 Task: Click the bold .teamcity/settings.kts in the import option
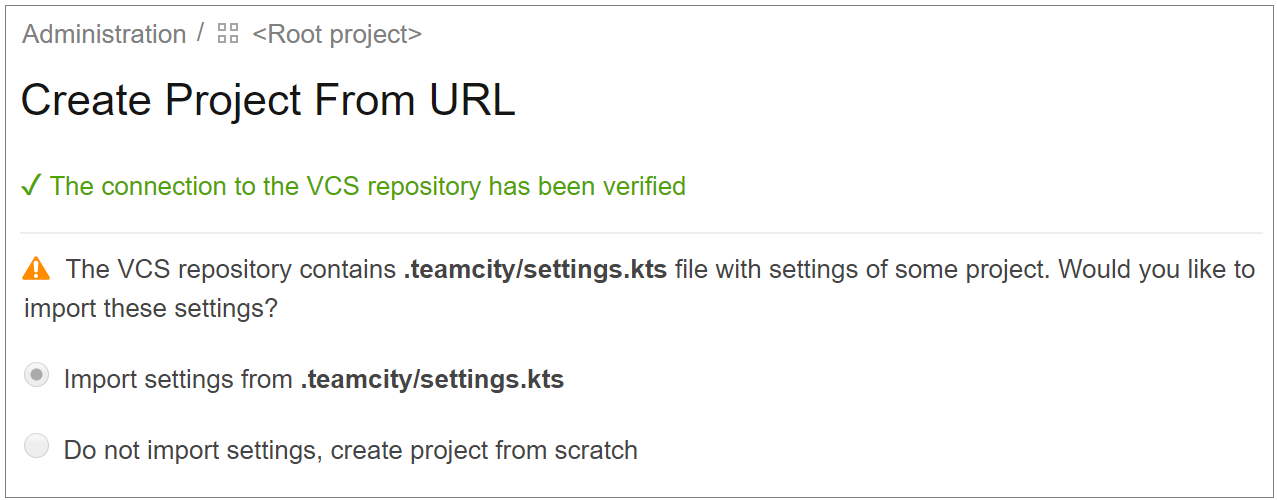coord(432,380)
